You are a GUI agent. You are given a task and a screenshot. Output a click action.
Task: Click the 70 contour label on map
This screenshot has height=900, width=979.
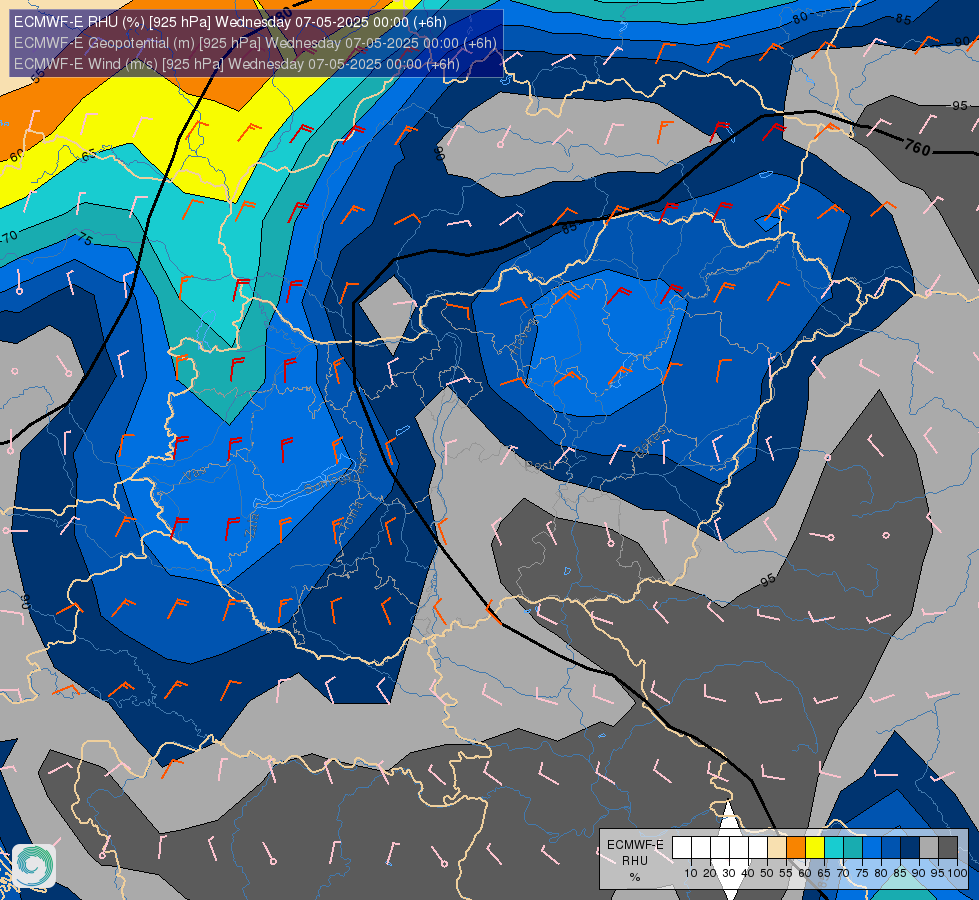coord(9,236)
